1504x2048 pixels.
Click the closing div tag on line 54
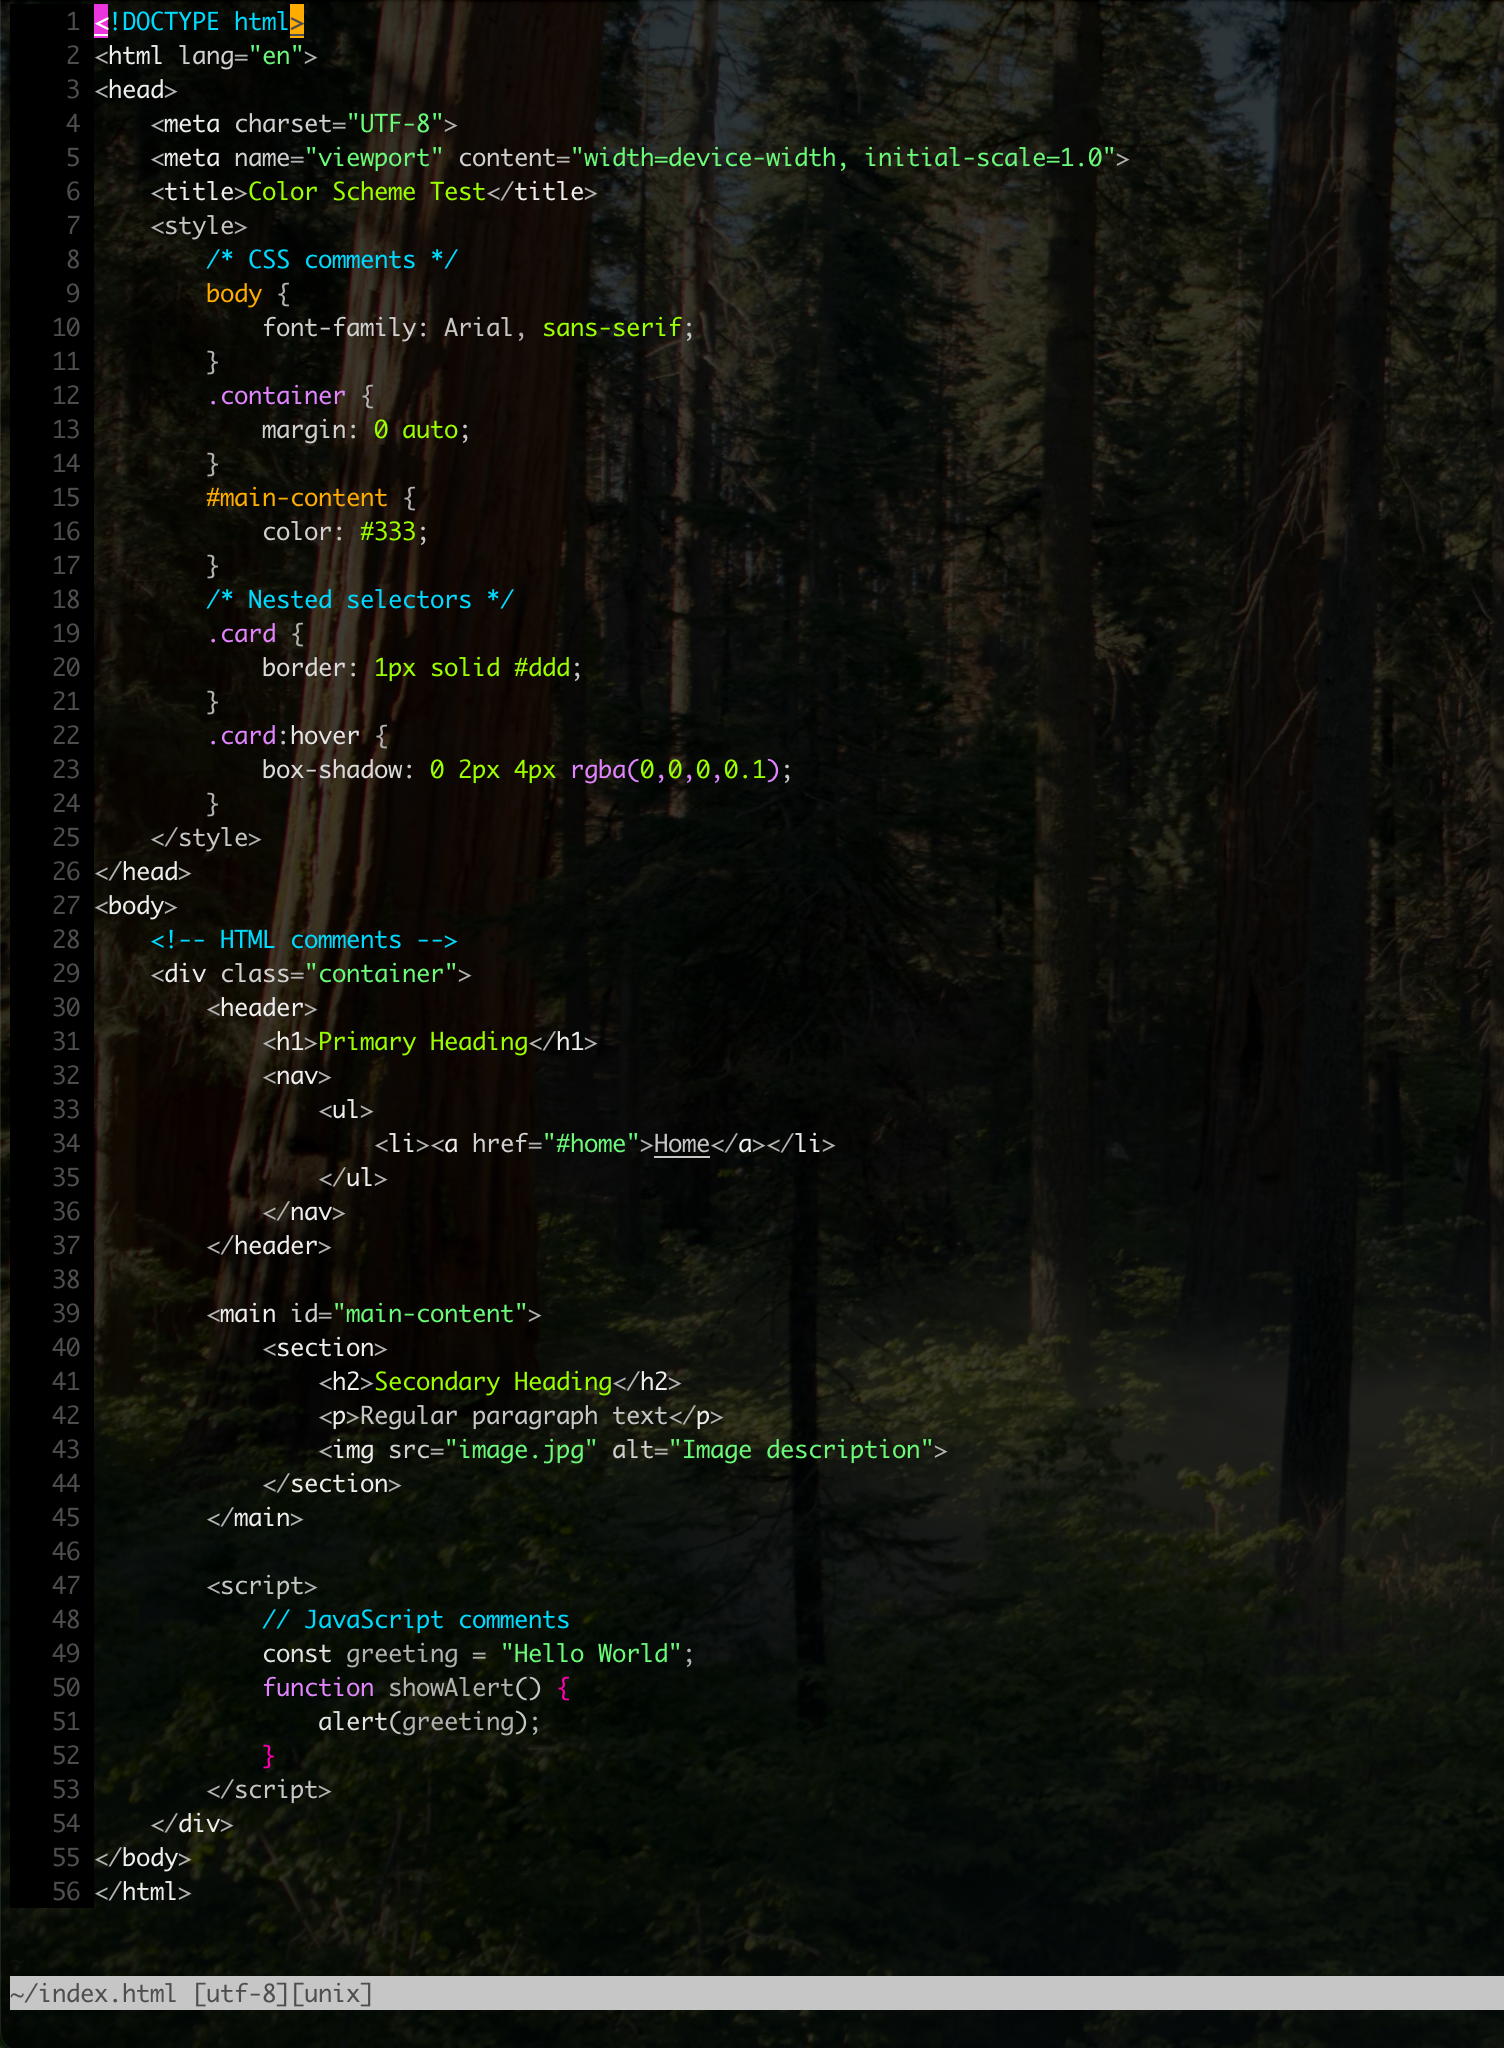coord(192,1823)
